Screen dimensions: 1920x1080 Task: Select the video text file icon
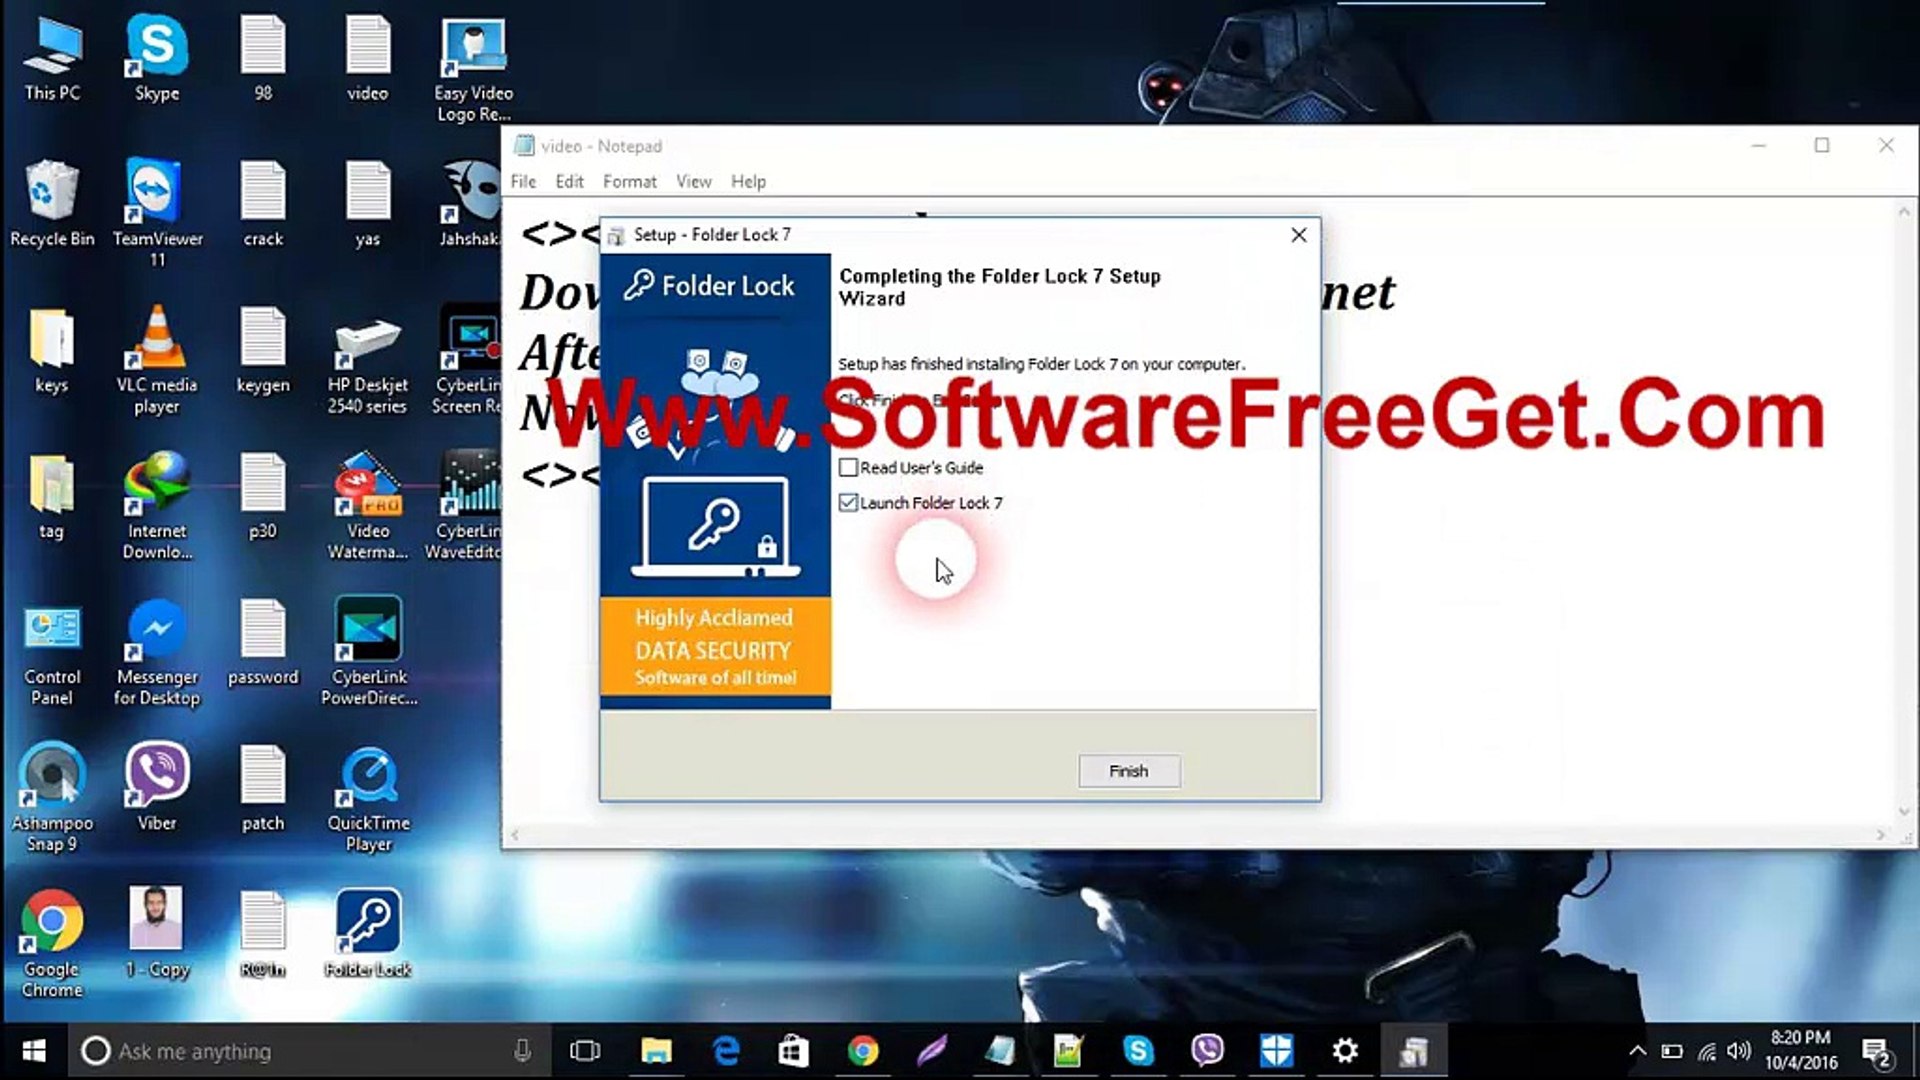[367, 60]
